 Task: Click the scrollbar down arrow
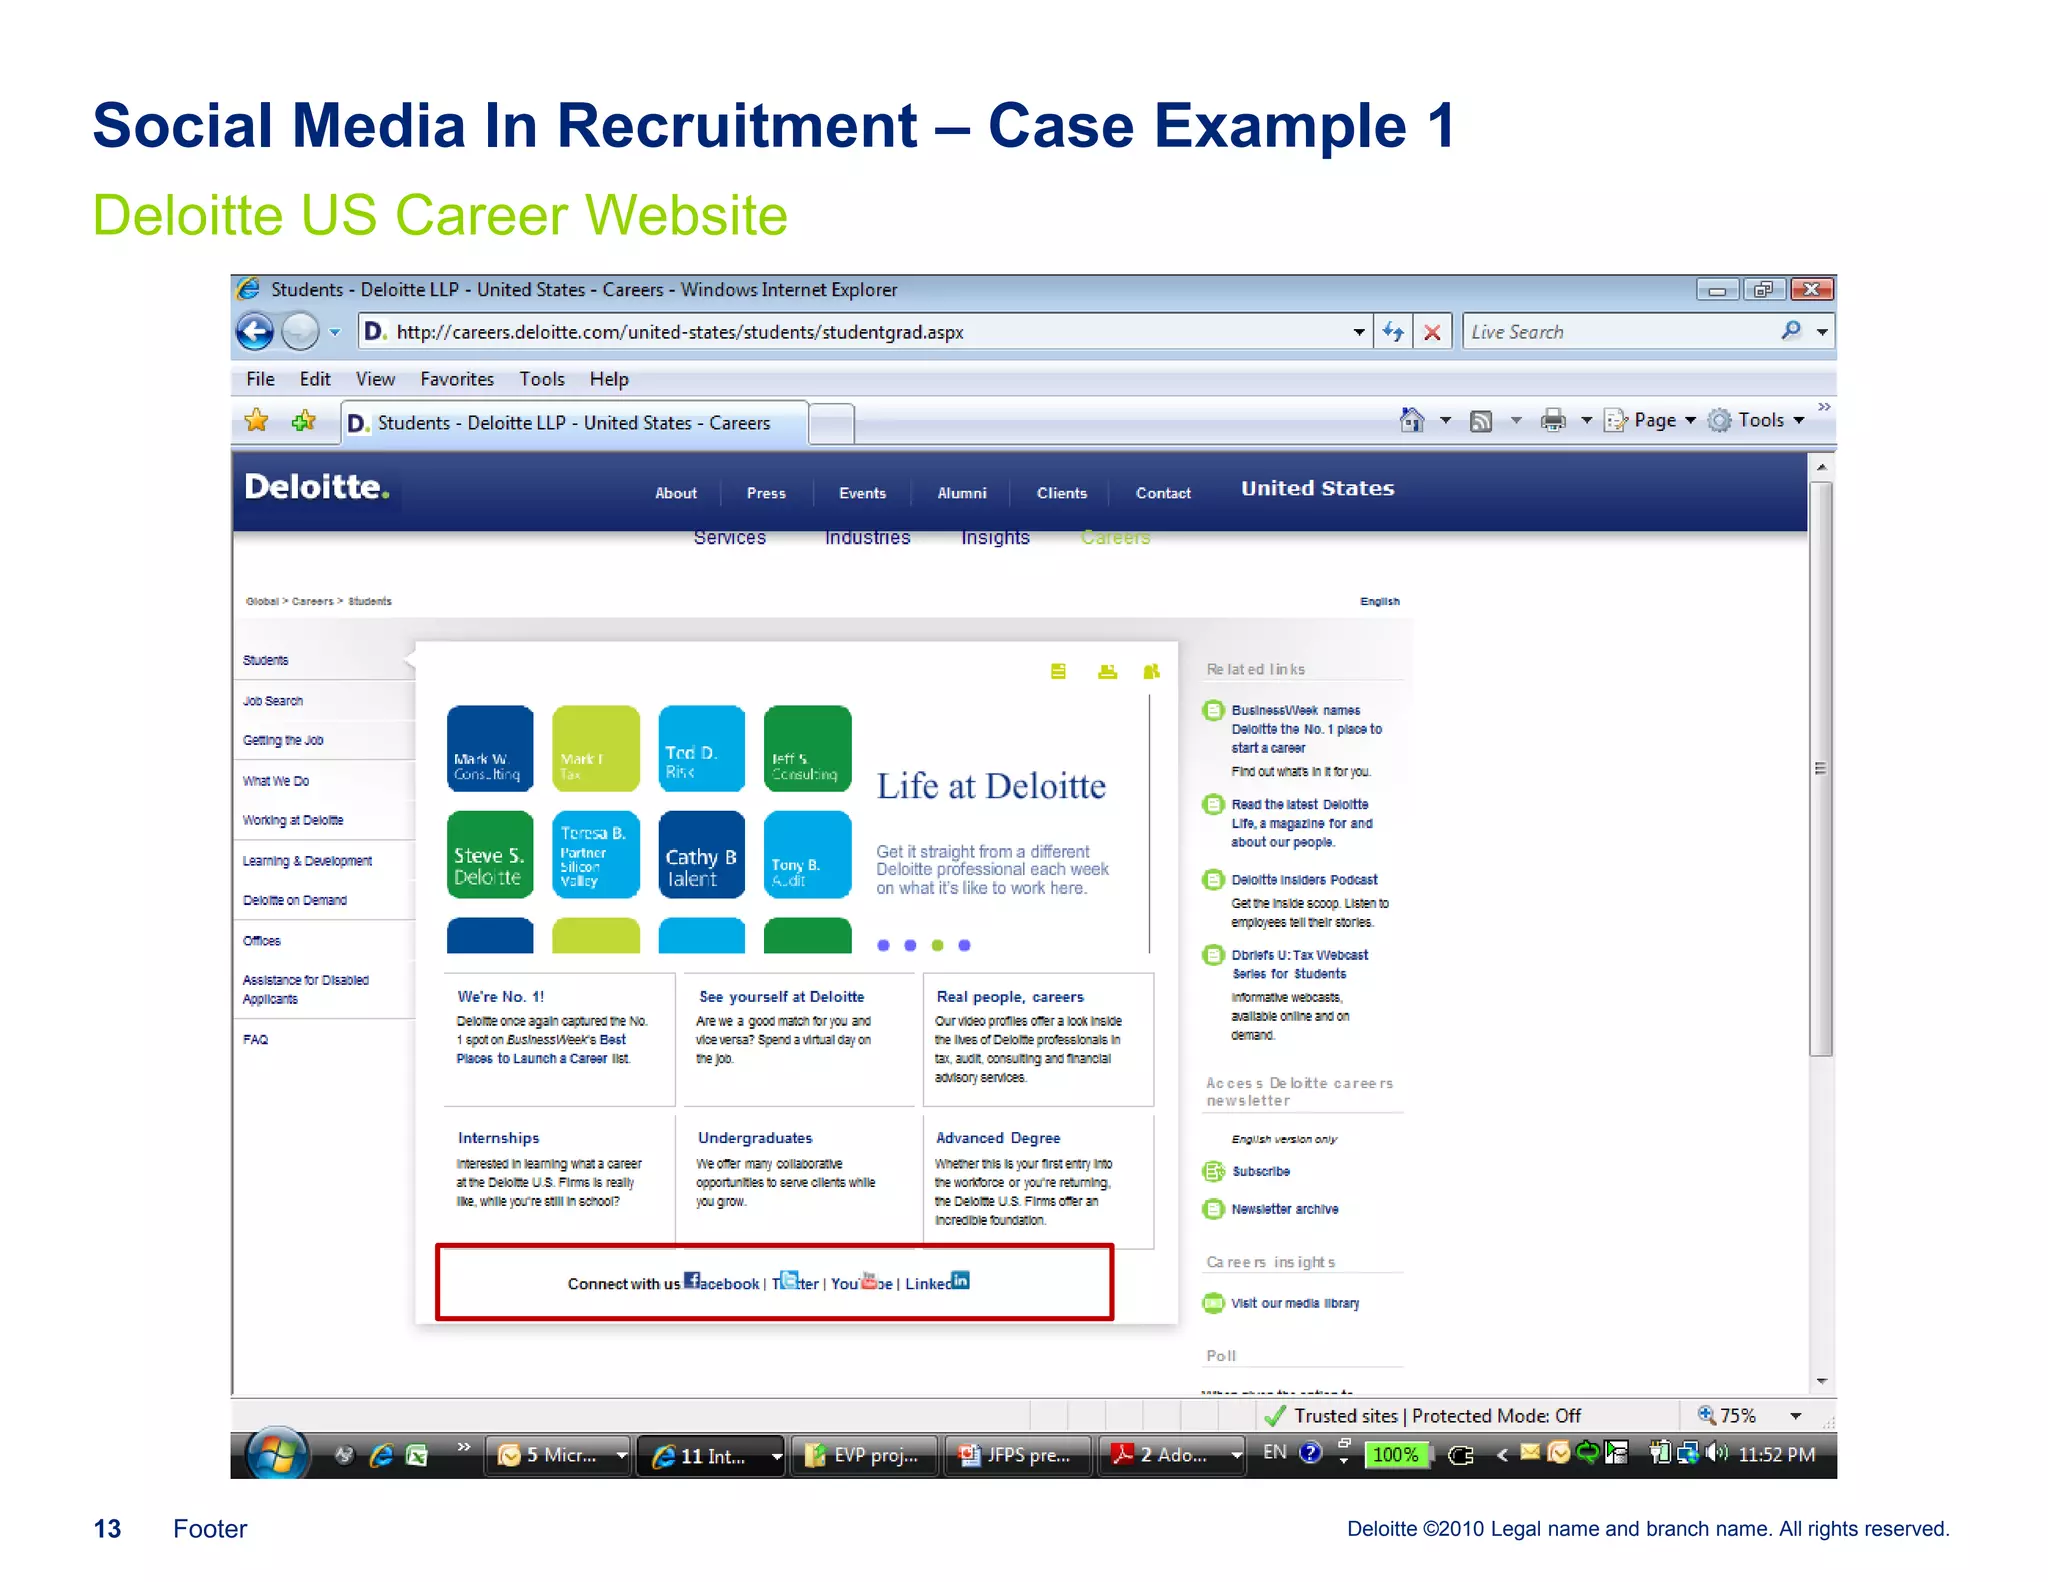pos(1821,1381)
